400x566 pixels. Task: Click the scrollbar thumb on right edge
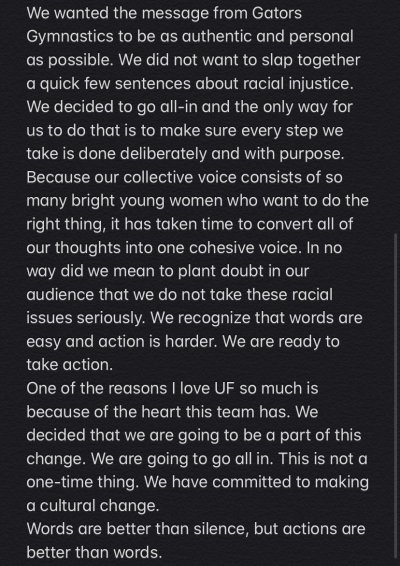pyautogui.click(x=396, y=395)
